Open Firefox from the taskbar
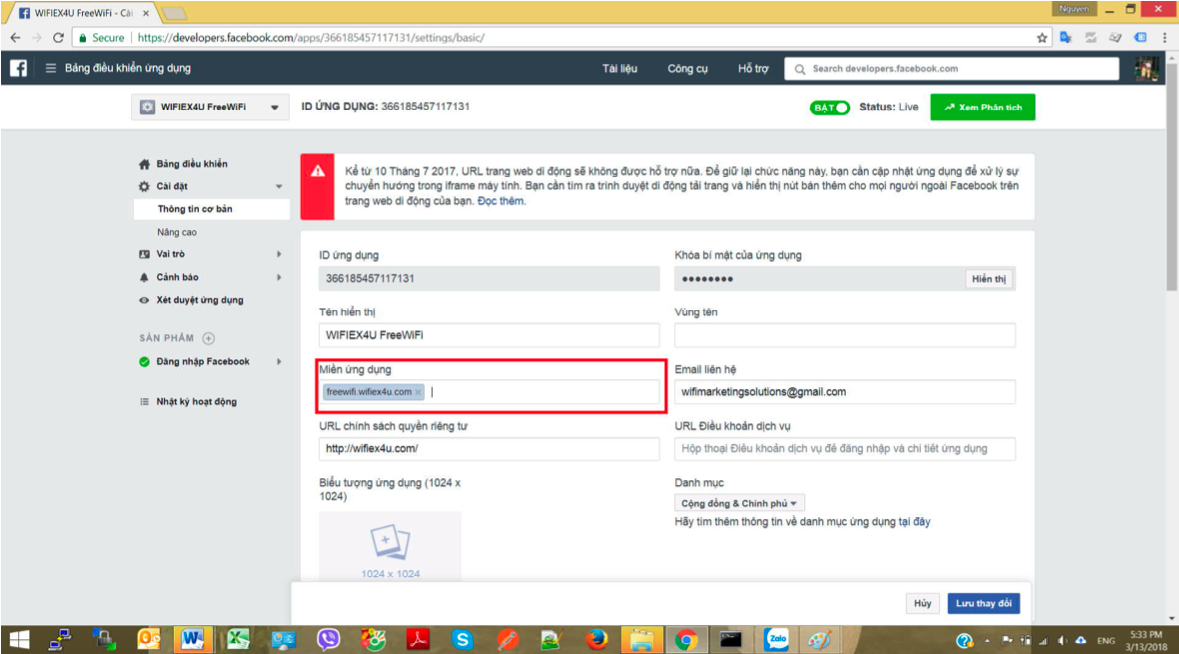 coord(597,640)
